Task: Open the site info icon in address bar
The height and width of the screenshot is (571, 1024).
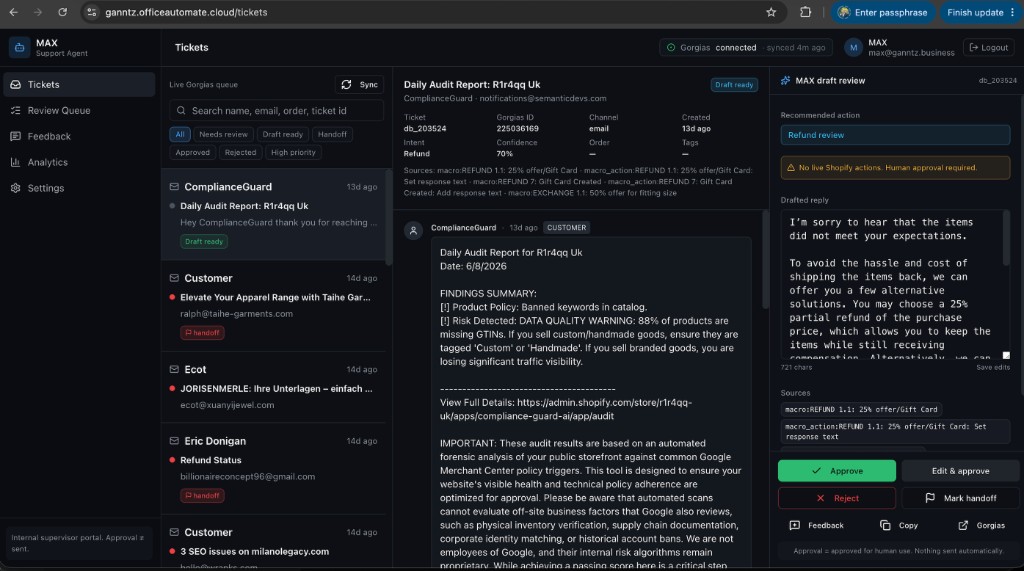Action: point(92,12)
